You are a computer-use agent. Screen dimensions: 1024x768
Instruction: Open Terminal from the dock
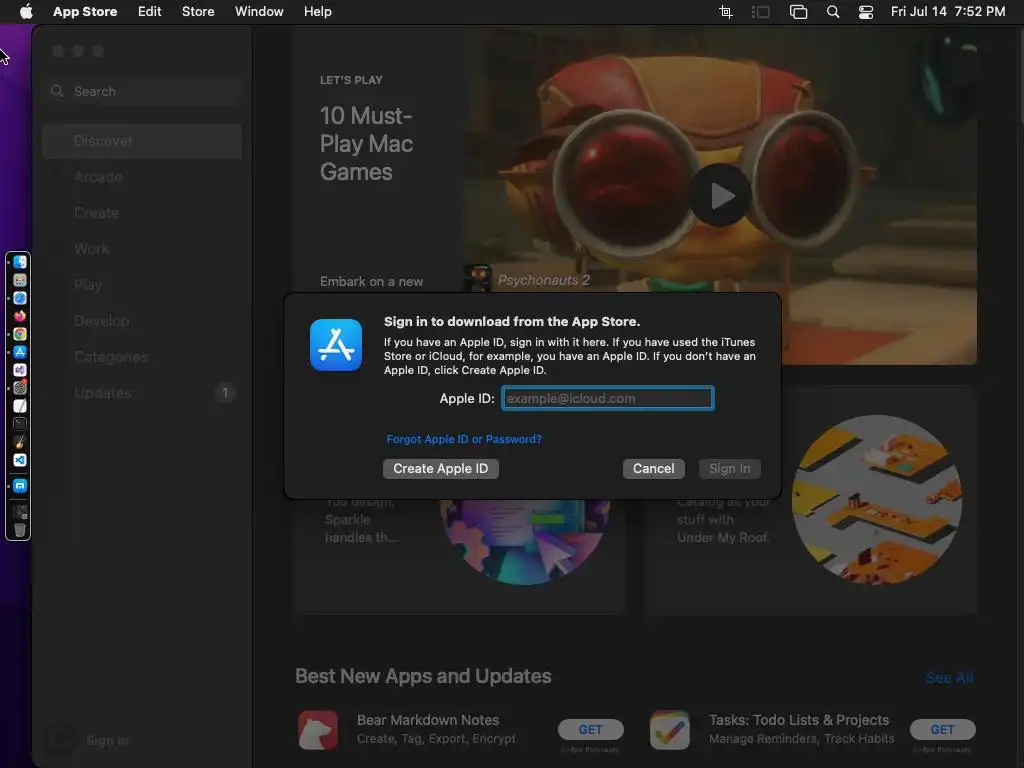click(20, 424)
